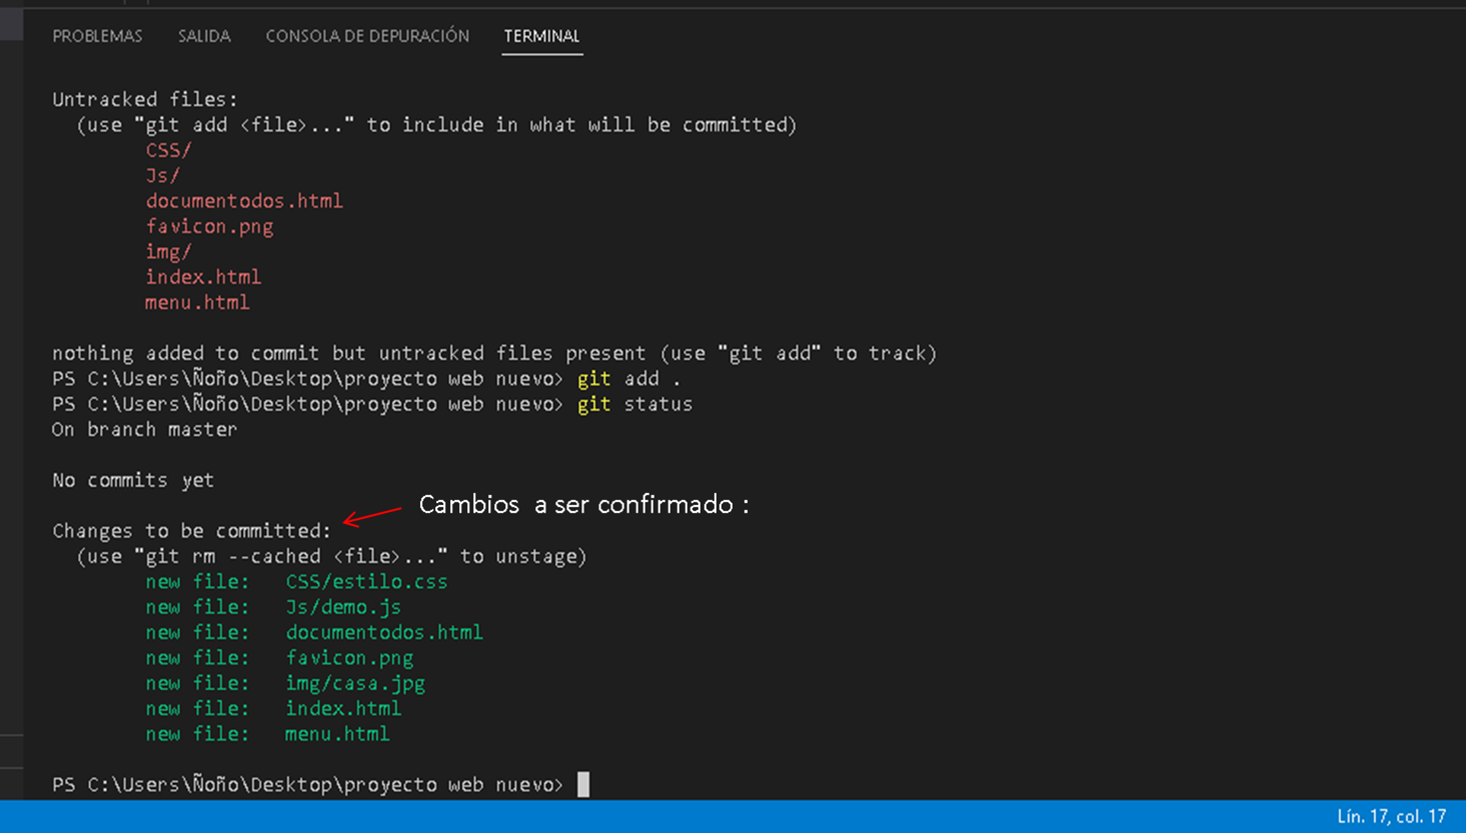Click the untracked CSS/ folder entry in red
Screen dimensions: 1466x833
coord(168,150)
